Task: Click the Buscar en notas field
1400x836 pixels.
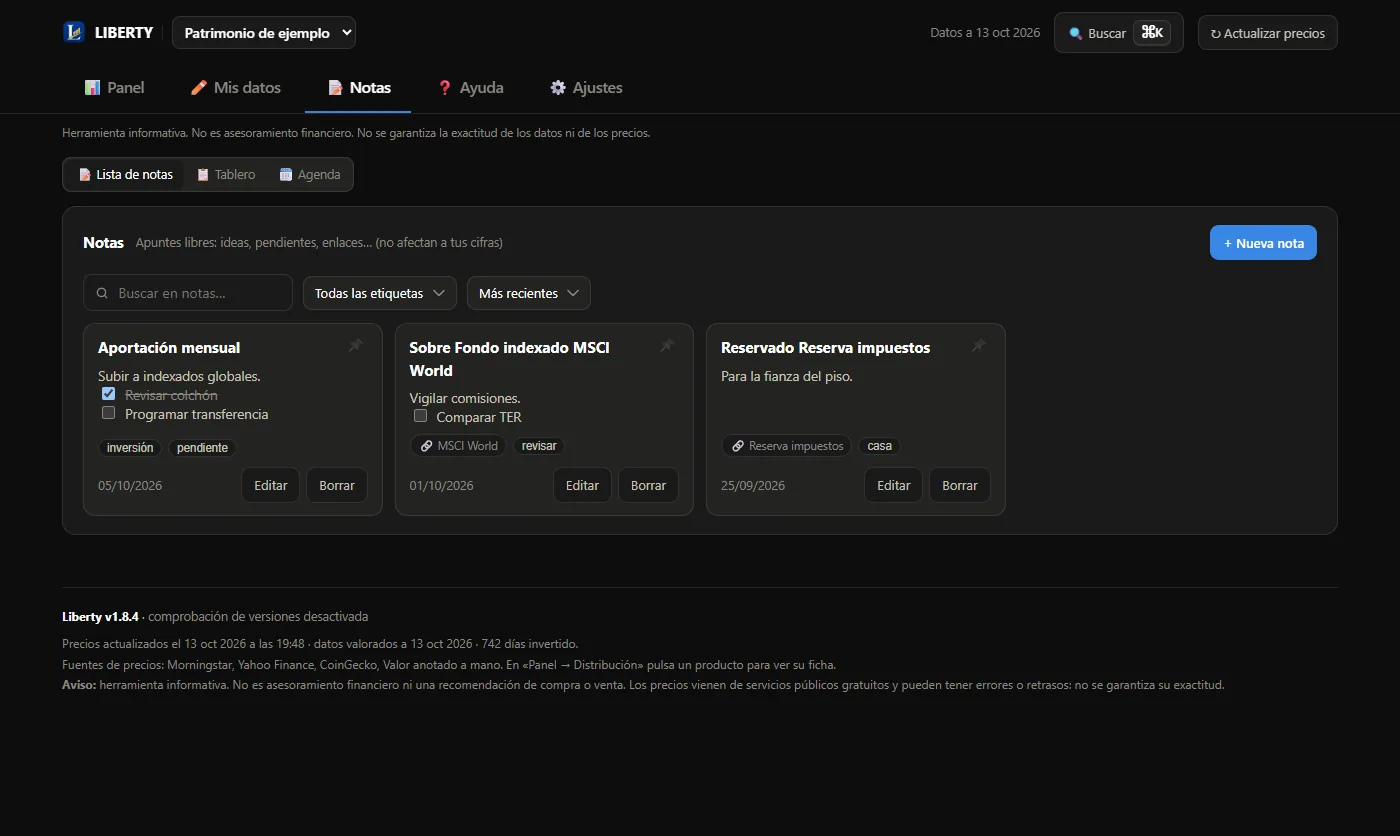Action: 188,293
